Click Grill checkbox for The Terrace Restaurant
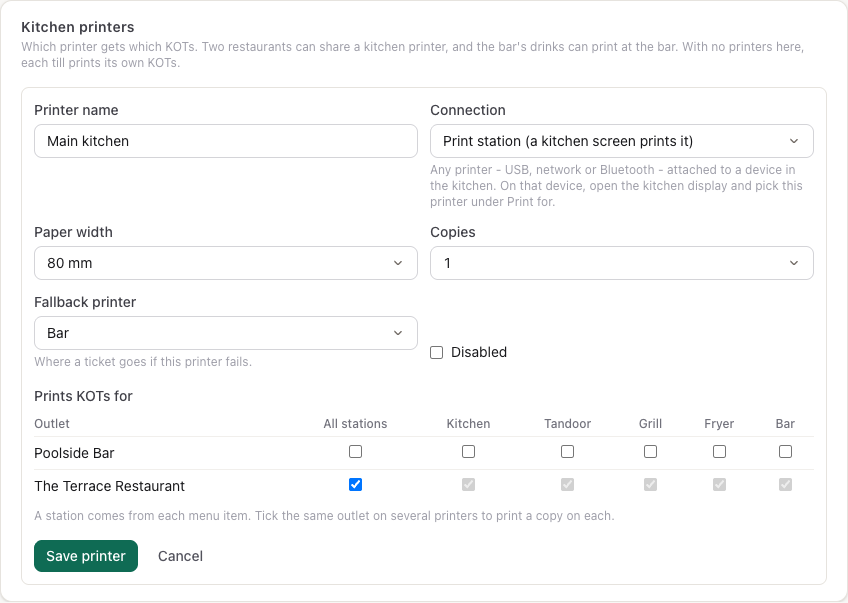The image size is (848, 603). (x=651, y=485)
